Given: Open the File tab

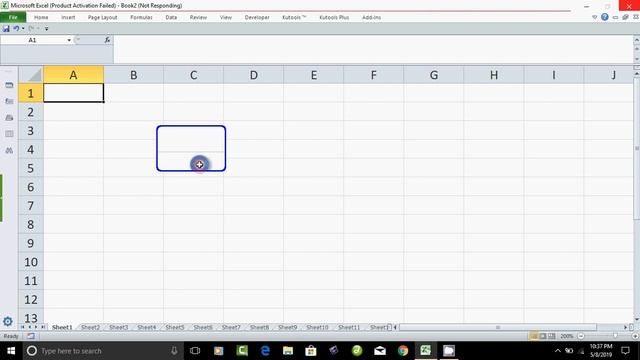Looking at the screenshot, I should tap(13, 17).
